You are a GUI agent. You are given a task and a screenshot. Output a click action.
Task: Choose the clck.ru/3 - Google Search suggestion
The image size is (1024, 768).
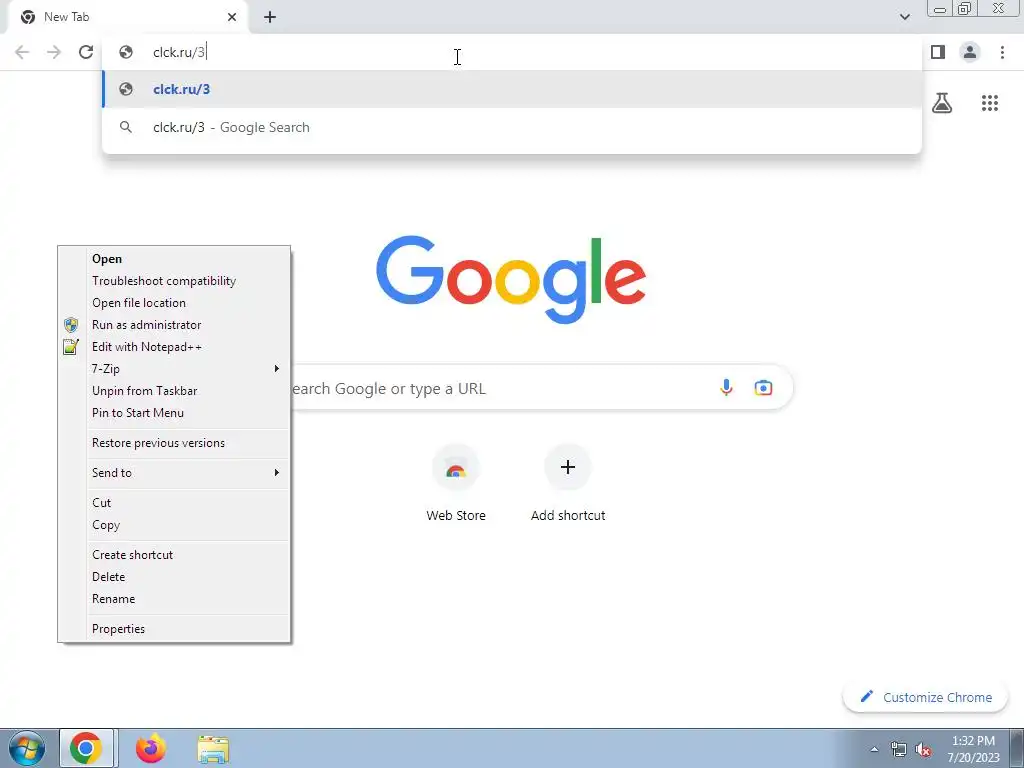pos(512,127)
